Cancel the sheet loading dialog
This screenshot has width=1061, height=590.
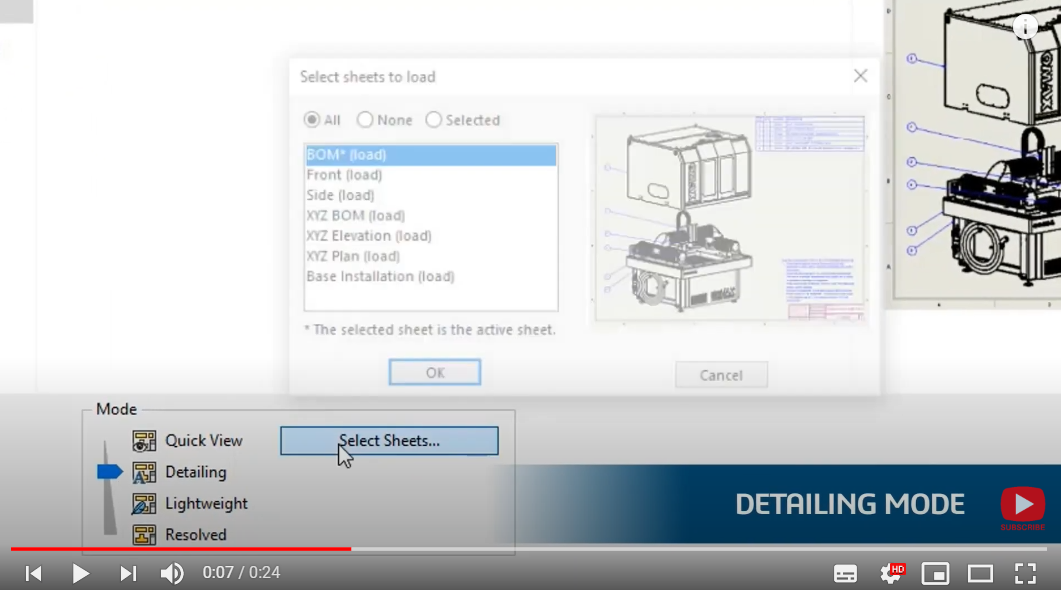point(721,374)
